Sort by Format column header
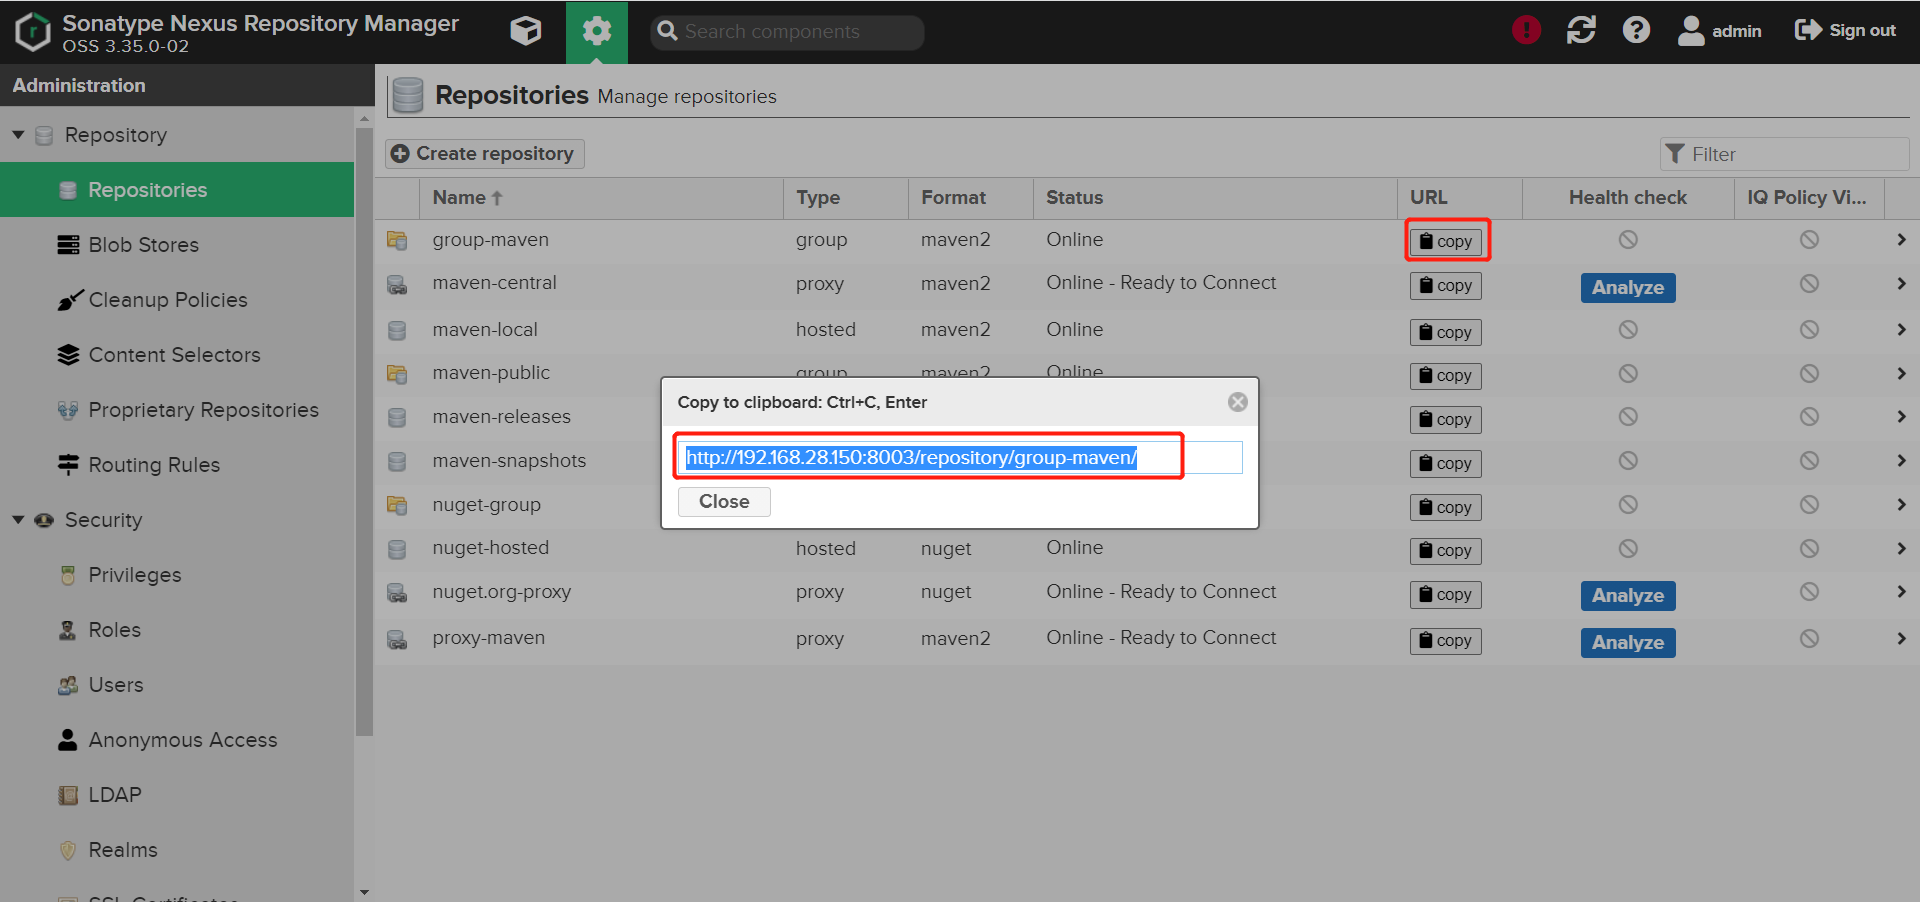Screen dimensions: 1920x902 (971, 198)
